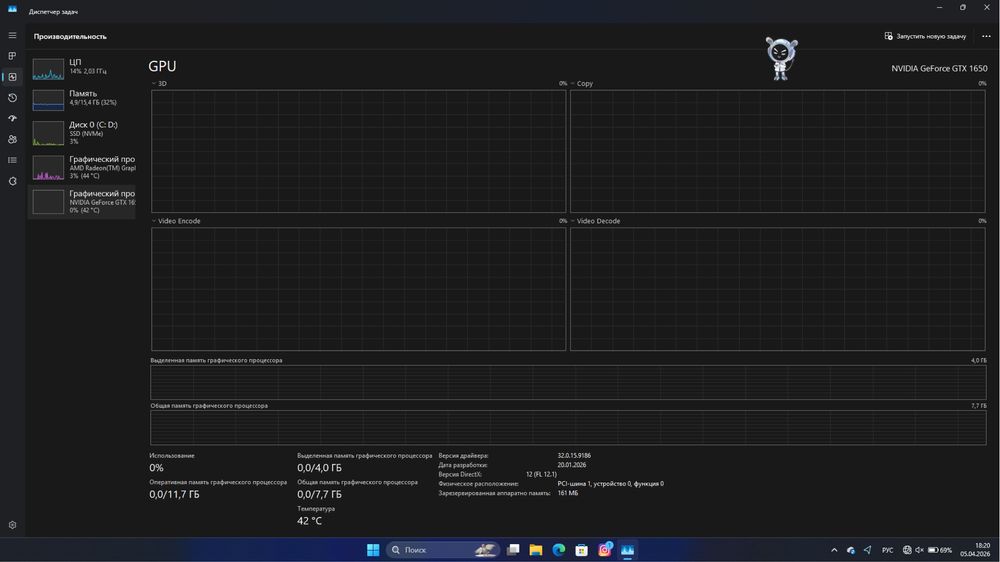Select the AMD Radeon graphics processor item

[x=82, y=167]
